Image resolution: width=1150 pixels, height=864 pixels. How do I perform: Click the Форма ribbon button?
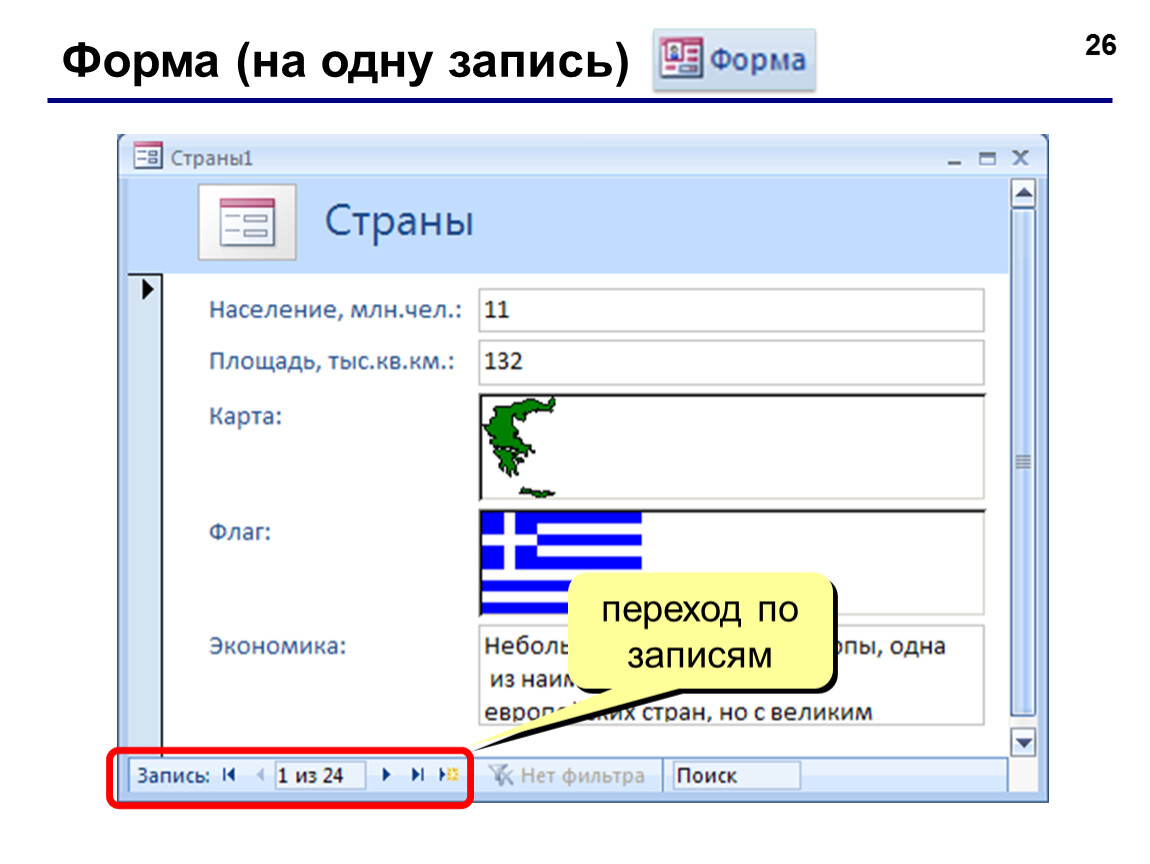coord(734,59)
